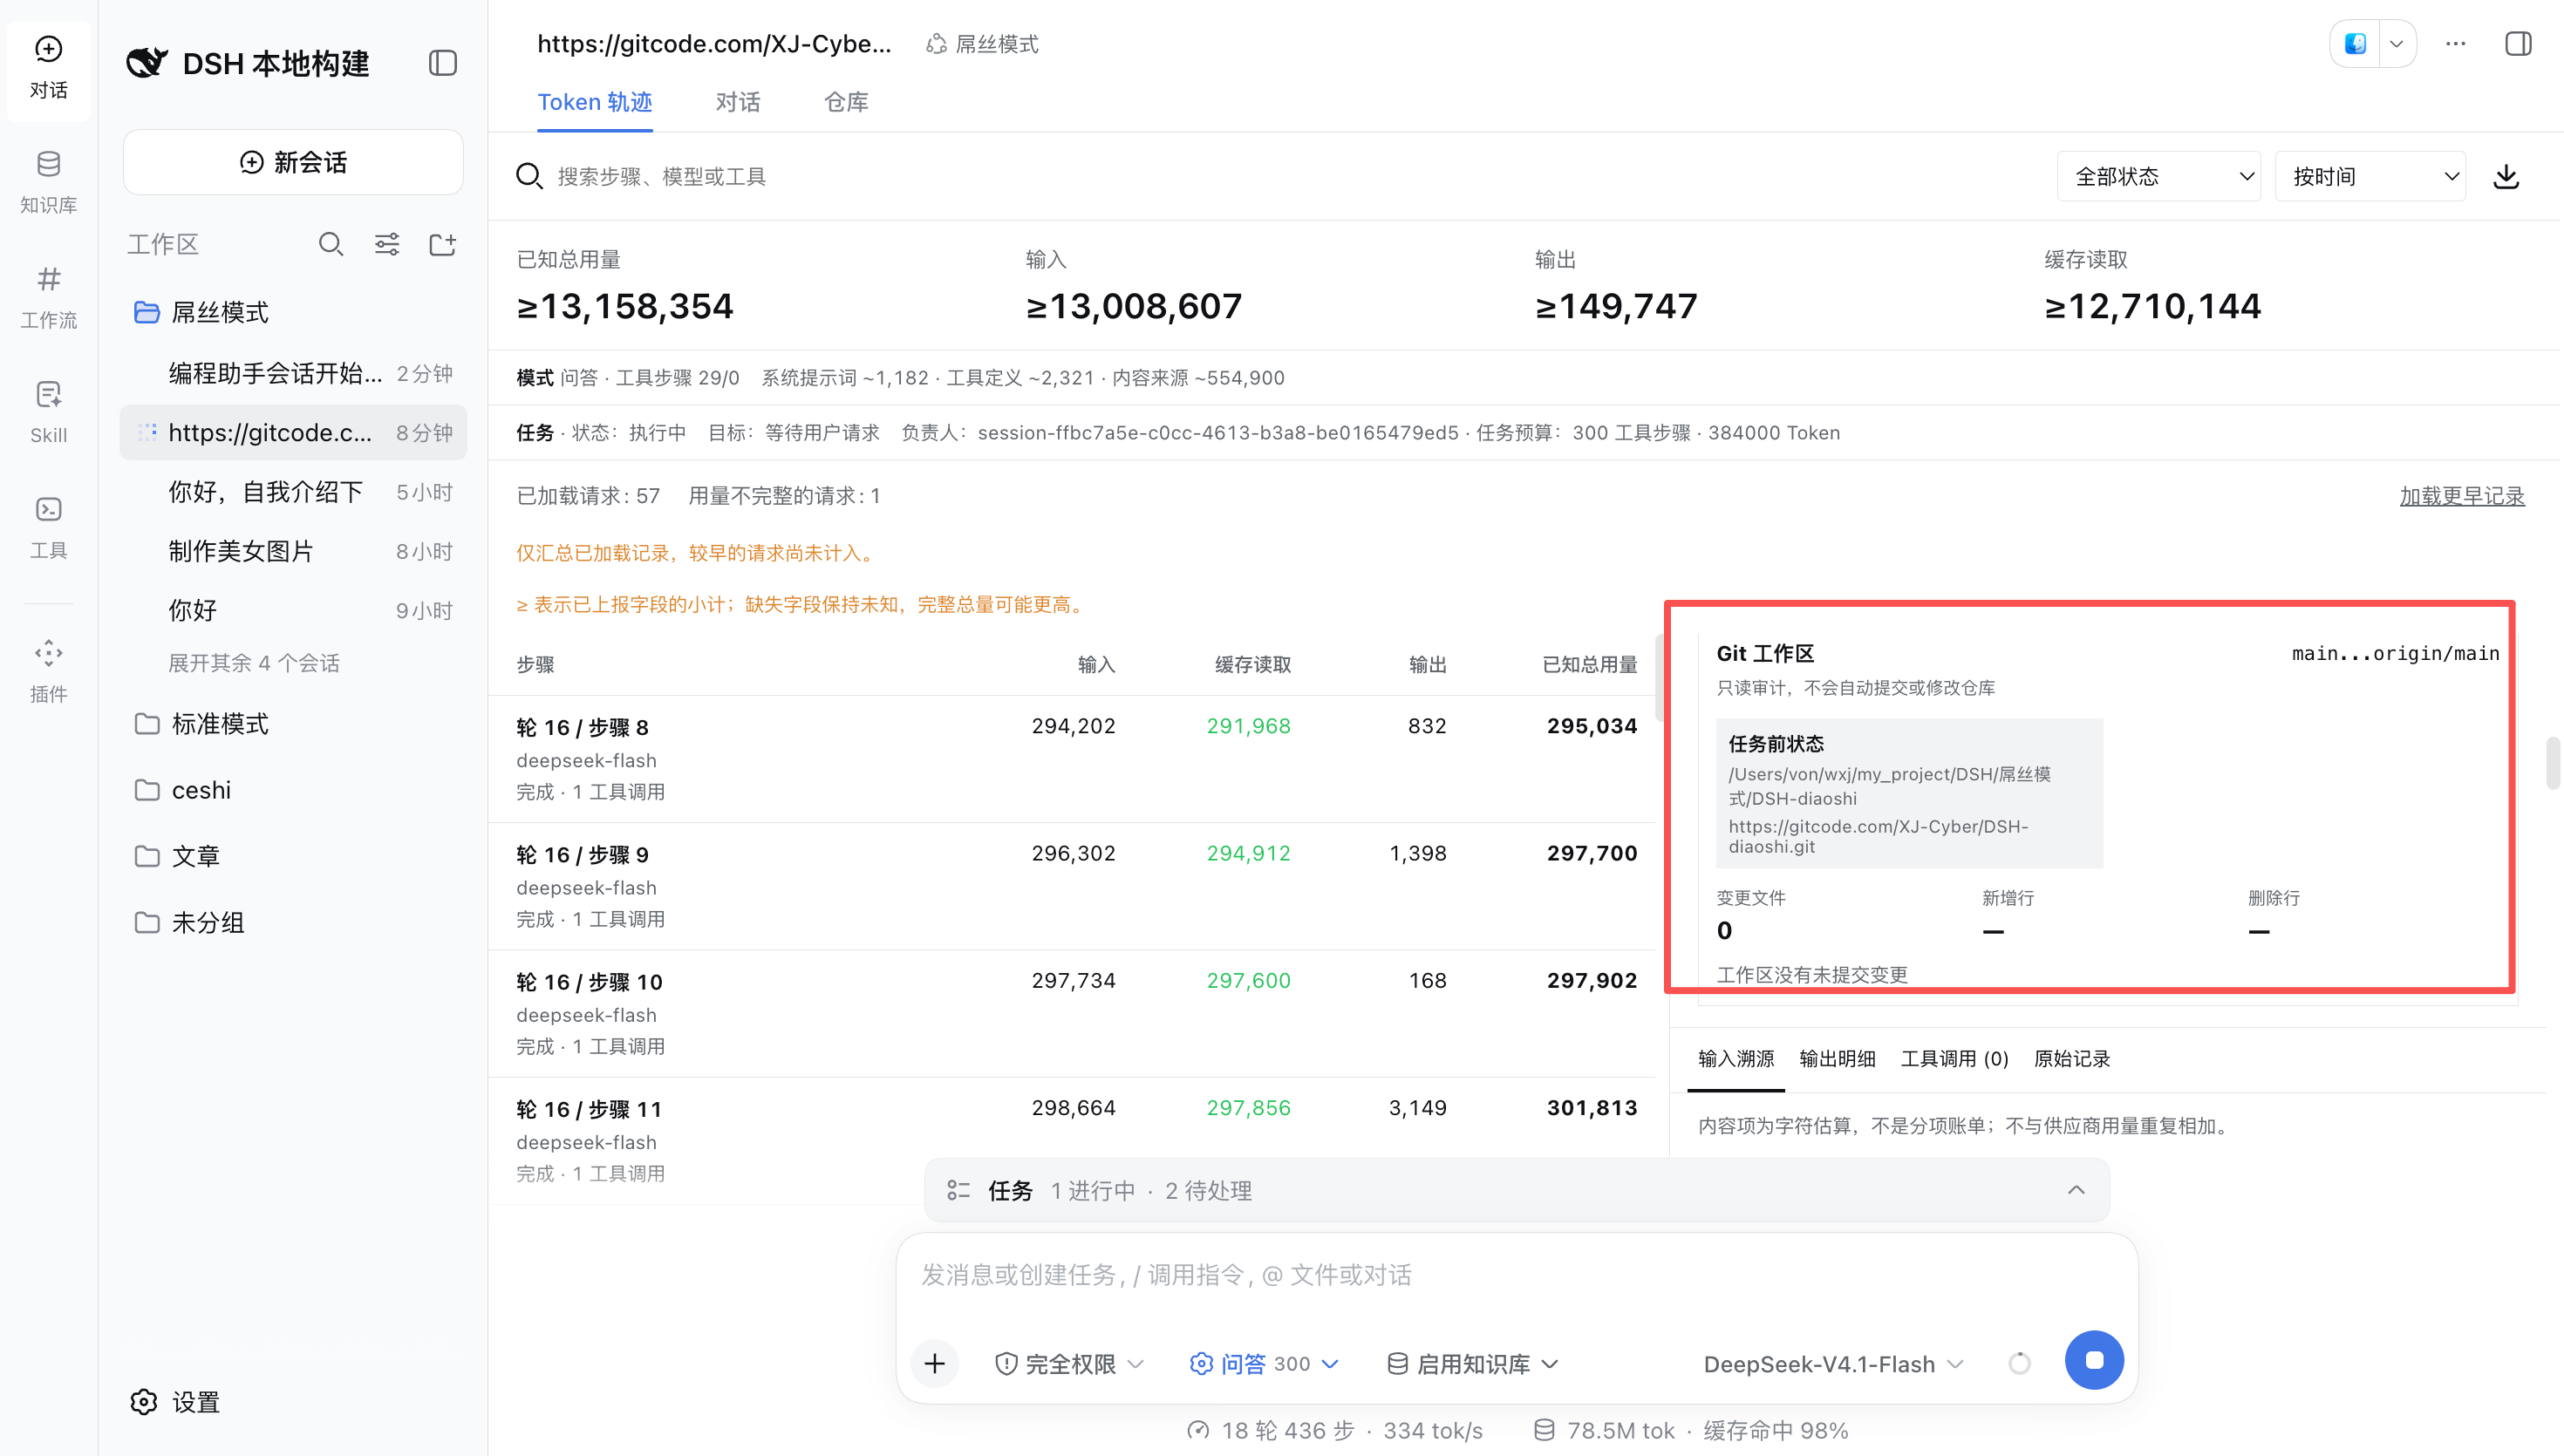Screen dimensions: 2564x1456
Task: Open the more options ellipsis menu
Action: point(2455,44)
